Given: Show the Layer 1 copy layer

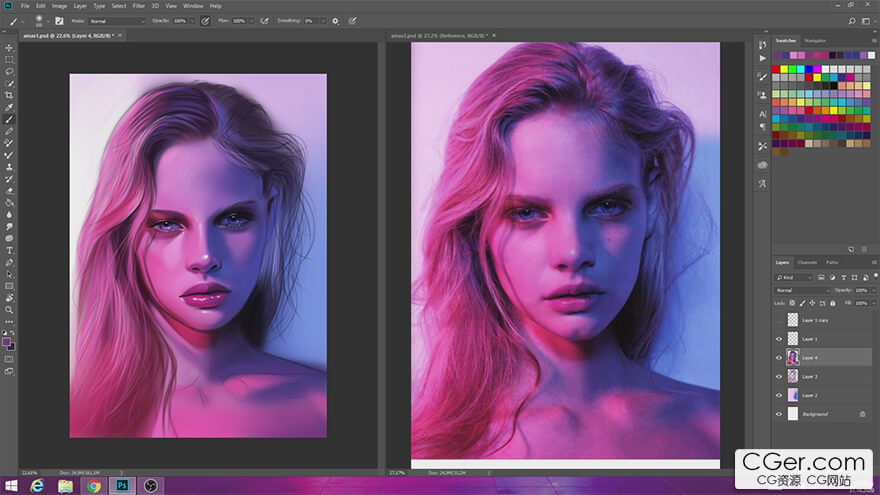Looking at the screenshot, I should pos(778,320).
